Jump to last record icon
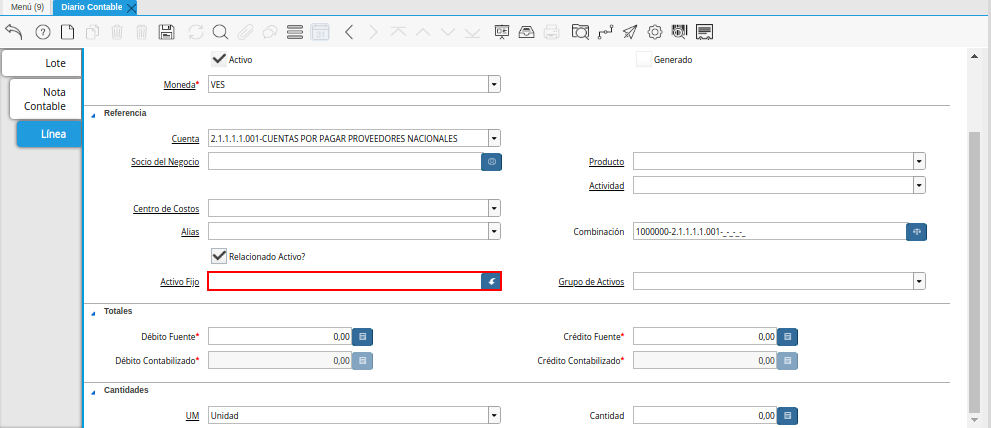Image resolution: width=991 pixels, height=428 pixels. [x=472, y=32]
